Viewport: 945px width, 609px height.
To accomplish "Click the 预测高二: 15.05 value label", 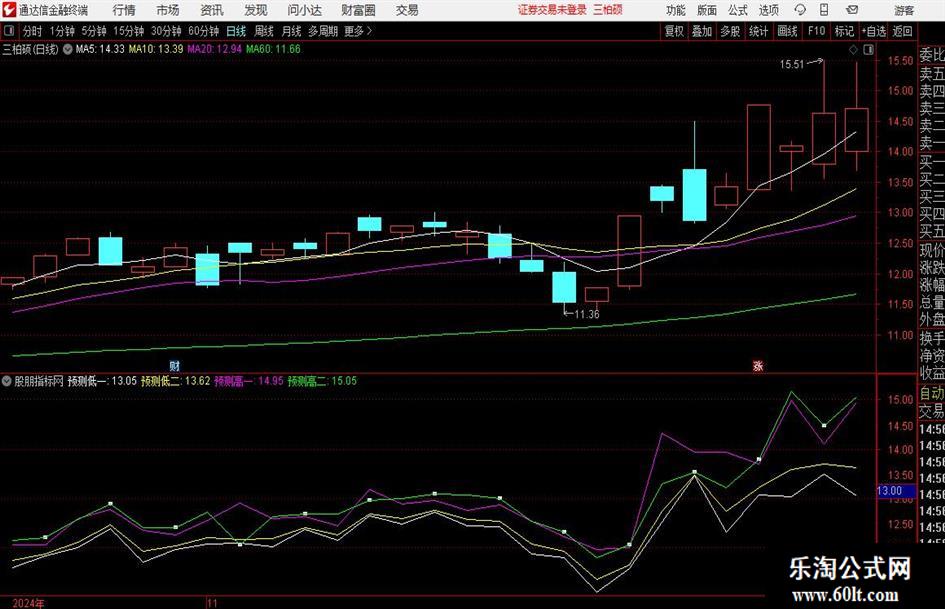I will (322, 381).
